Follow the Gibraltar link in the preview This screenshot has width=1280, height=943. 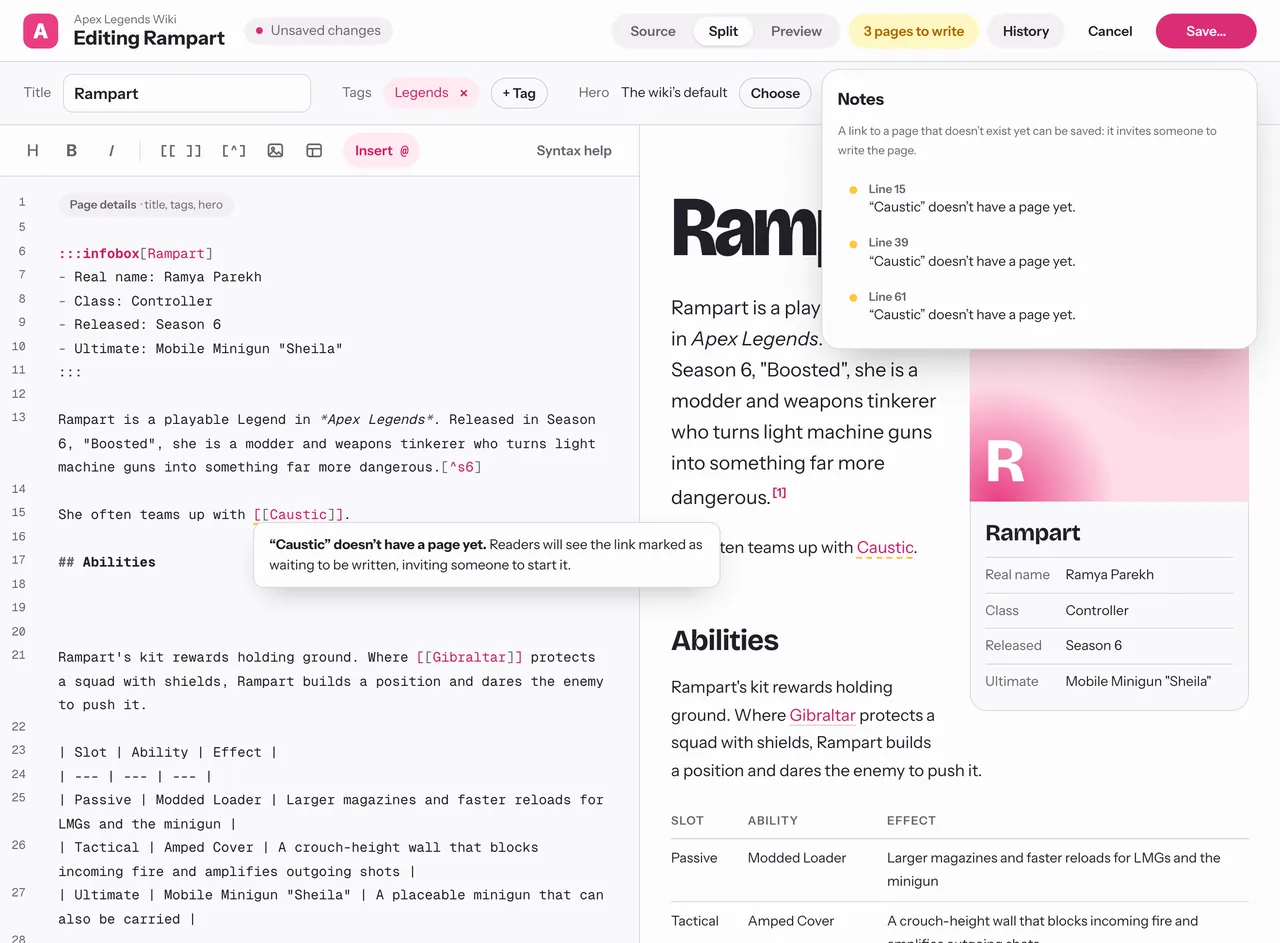click(x=822, y=715)
